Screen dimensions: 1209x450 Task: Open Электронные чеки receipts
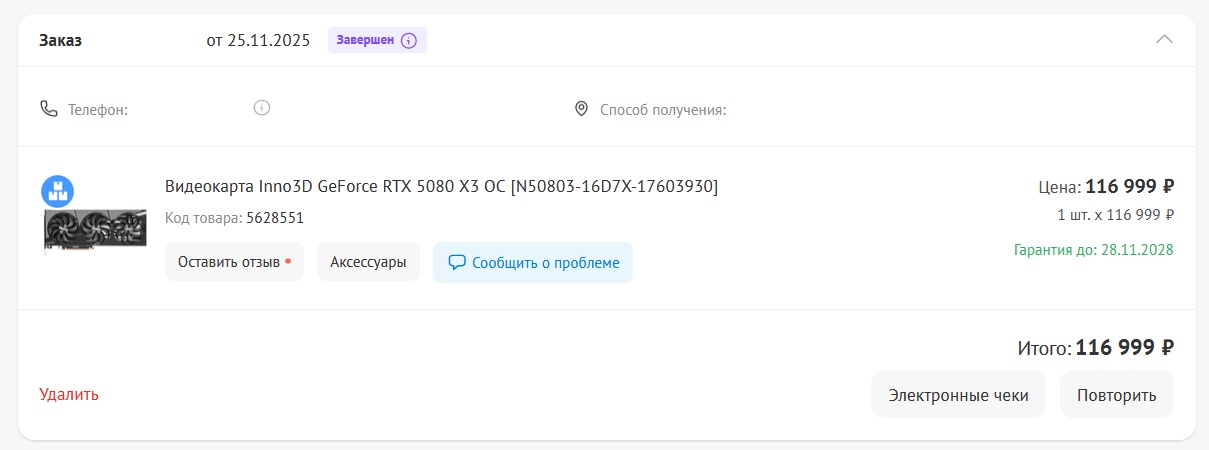click(x=958, y=394)
